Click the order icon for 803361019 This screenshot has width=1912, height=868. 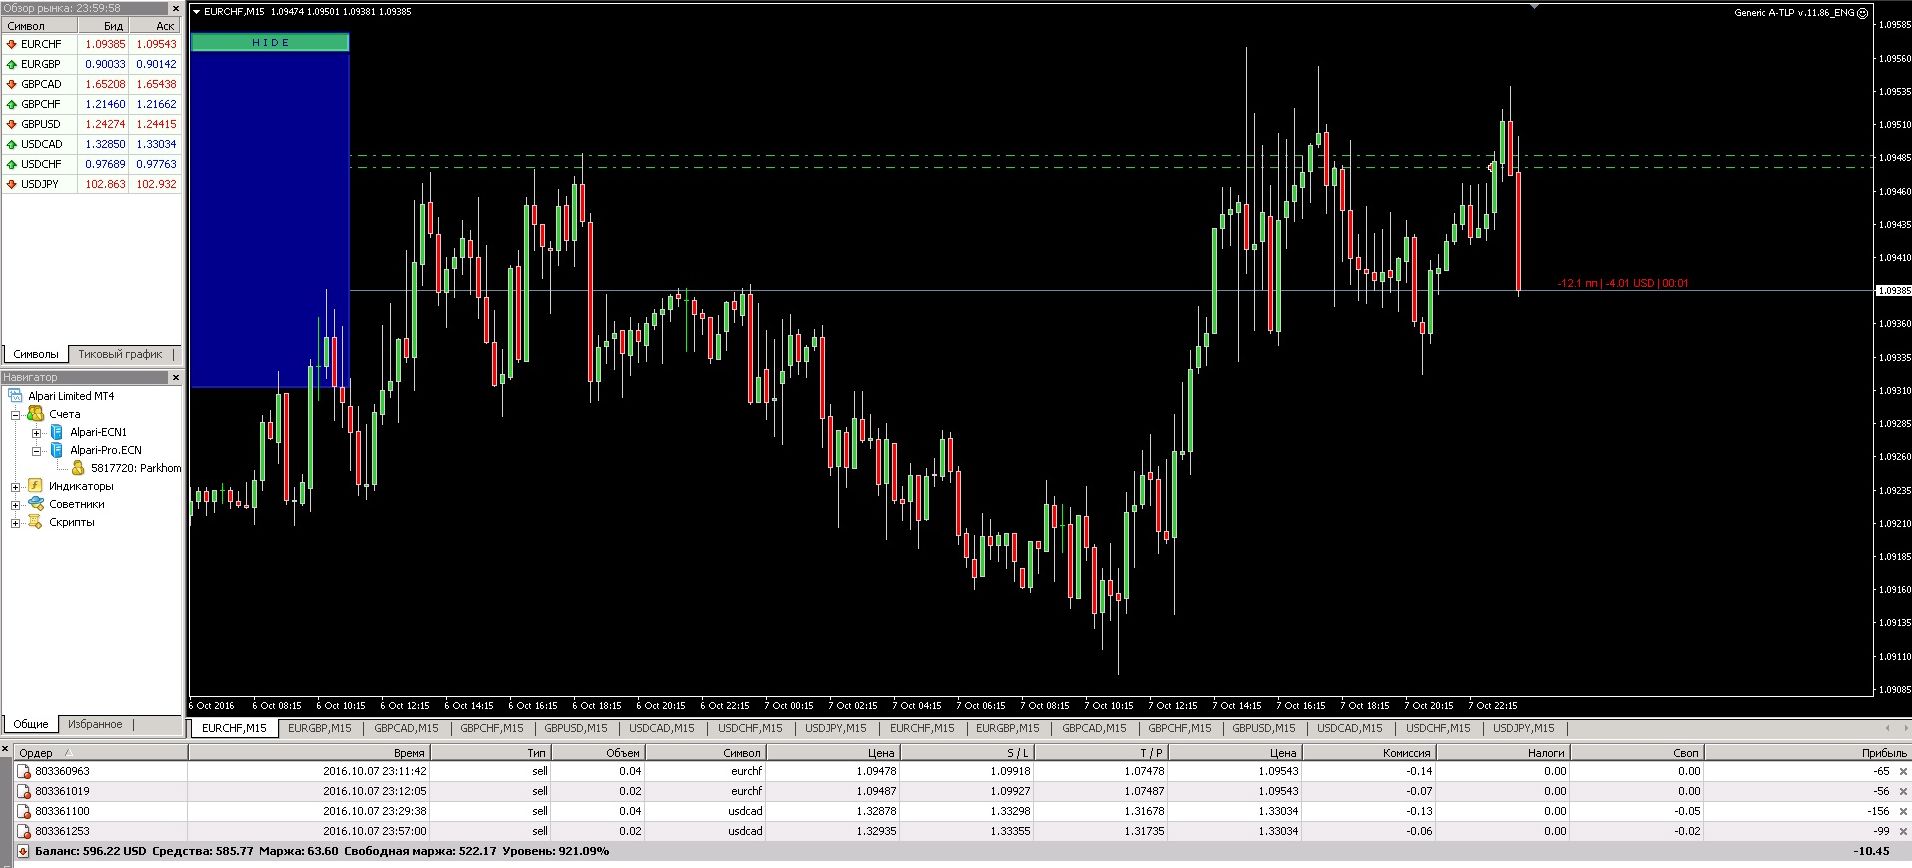(x=25, y=791)
